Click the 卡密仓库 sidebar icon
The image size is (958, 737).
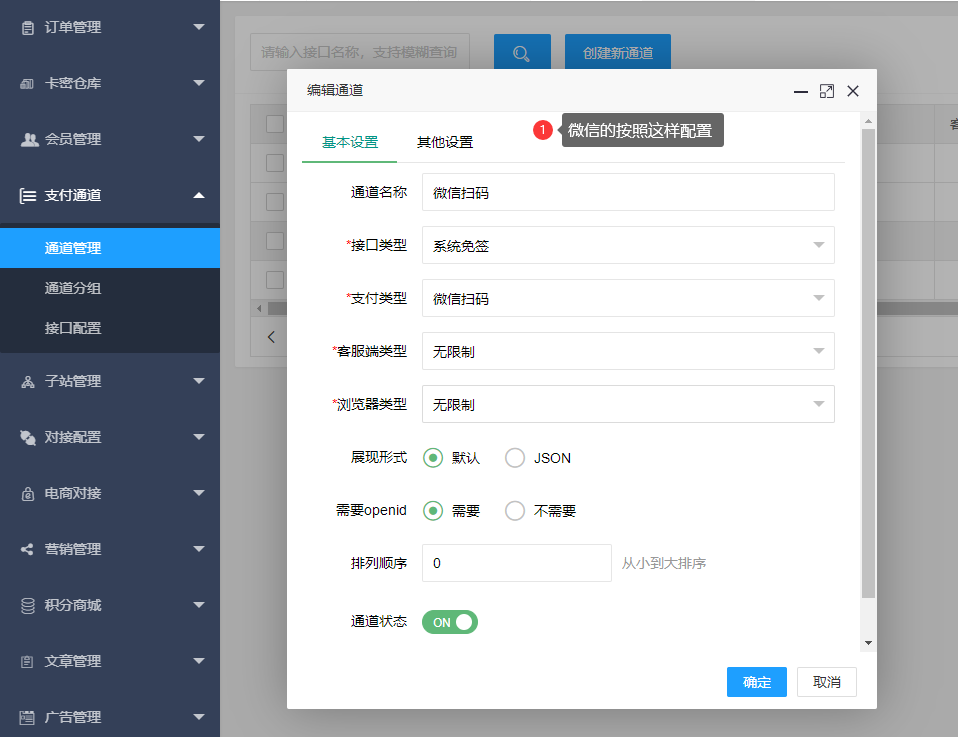pyautogui.click(x=27, y=84)
